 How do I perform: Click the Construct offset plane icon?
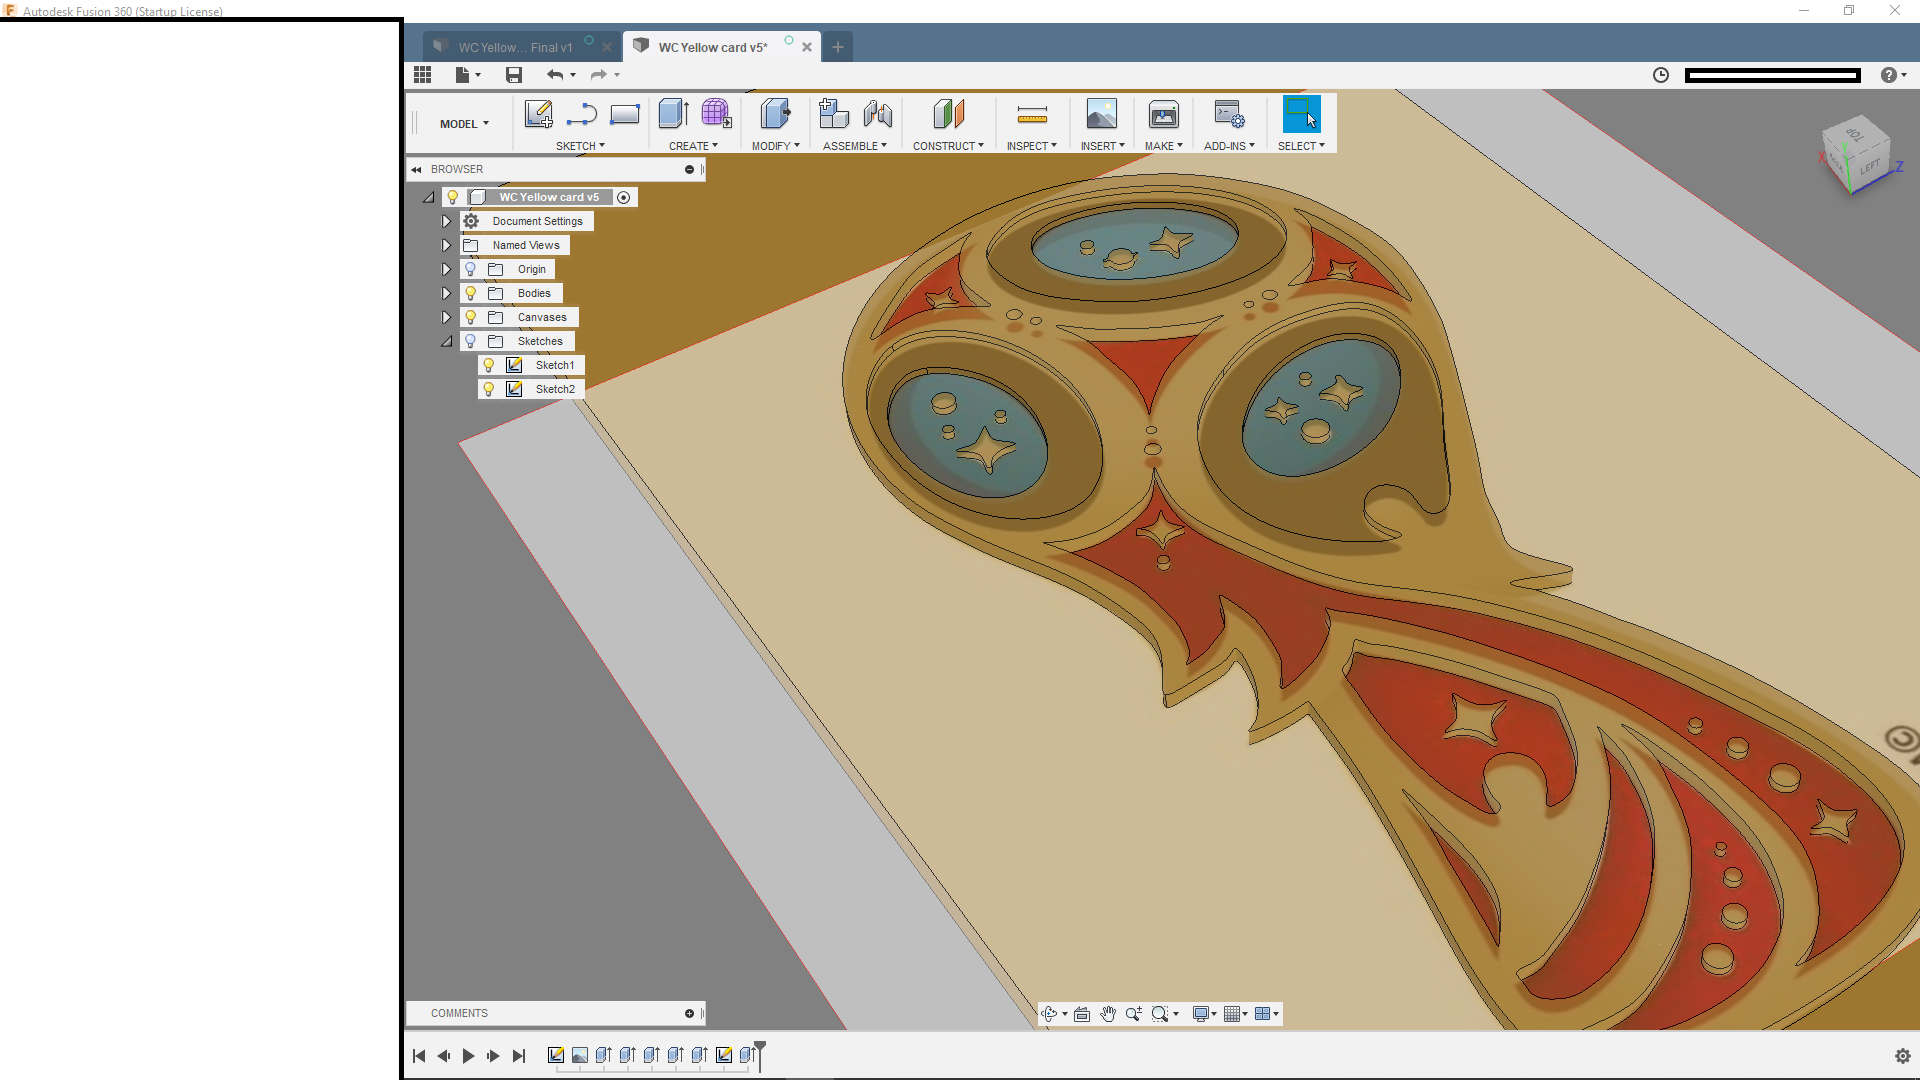[948, 114]
